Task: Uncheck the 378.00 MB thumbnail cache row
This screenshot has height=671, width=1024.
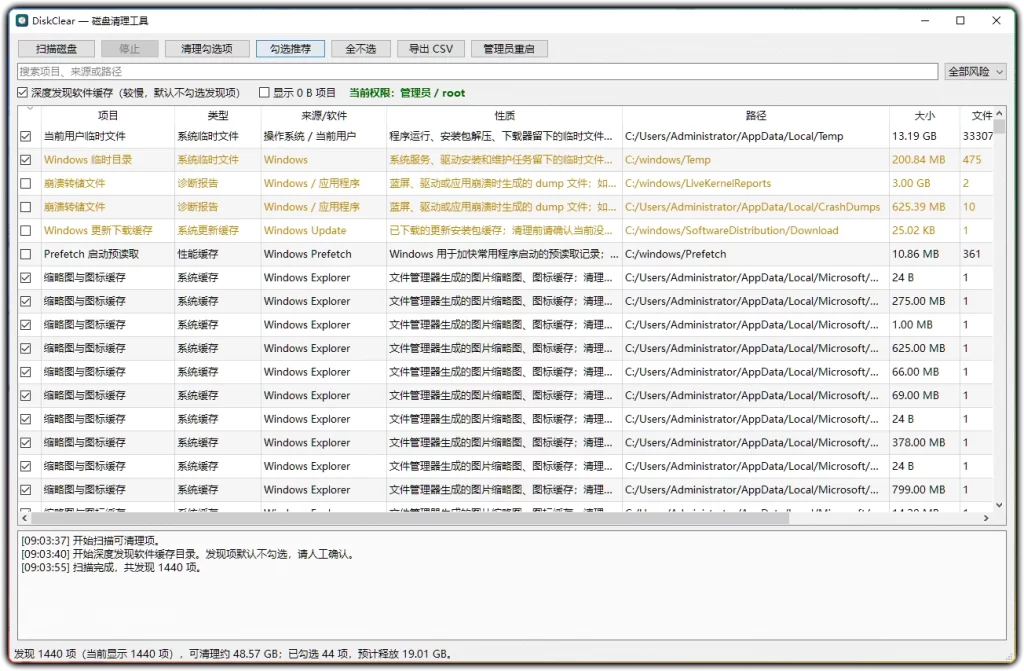Action: 25,442
